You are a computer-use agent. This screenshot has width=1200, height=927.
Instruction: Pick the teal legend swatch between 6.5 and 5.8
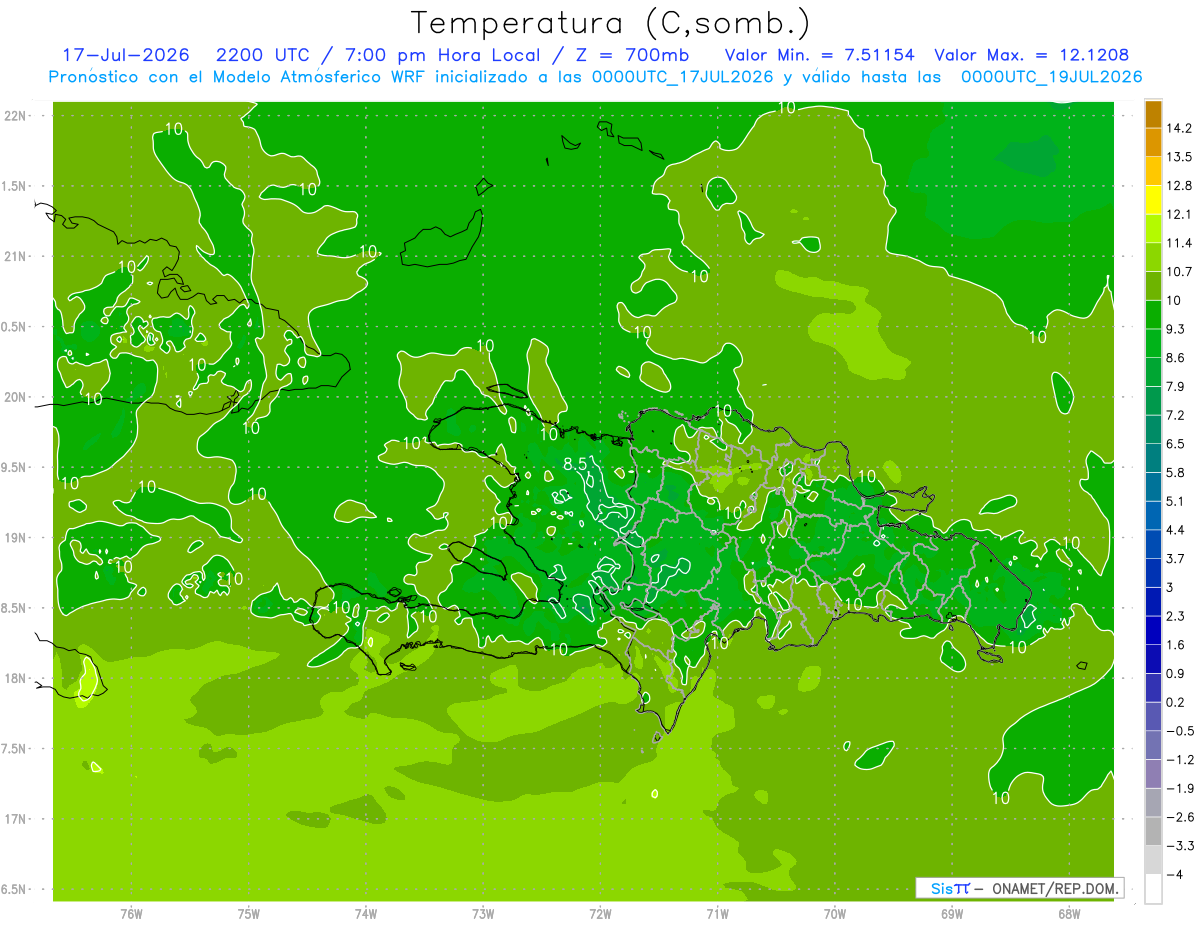pos(1153,458)
